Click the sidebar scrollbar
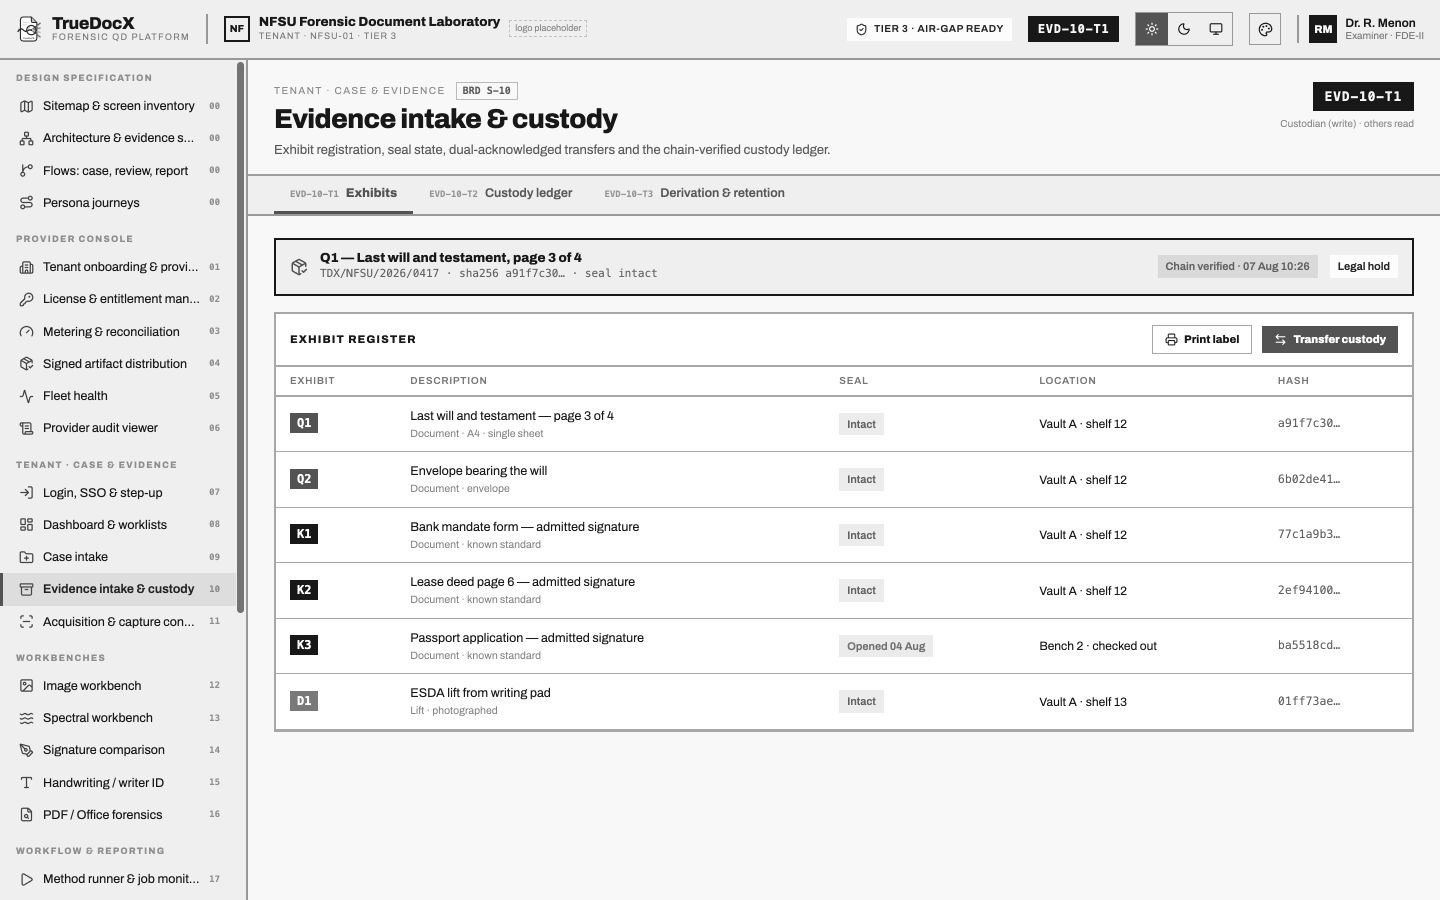This screenshot has width=1440, height=900. click(x=240, y=337)
